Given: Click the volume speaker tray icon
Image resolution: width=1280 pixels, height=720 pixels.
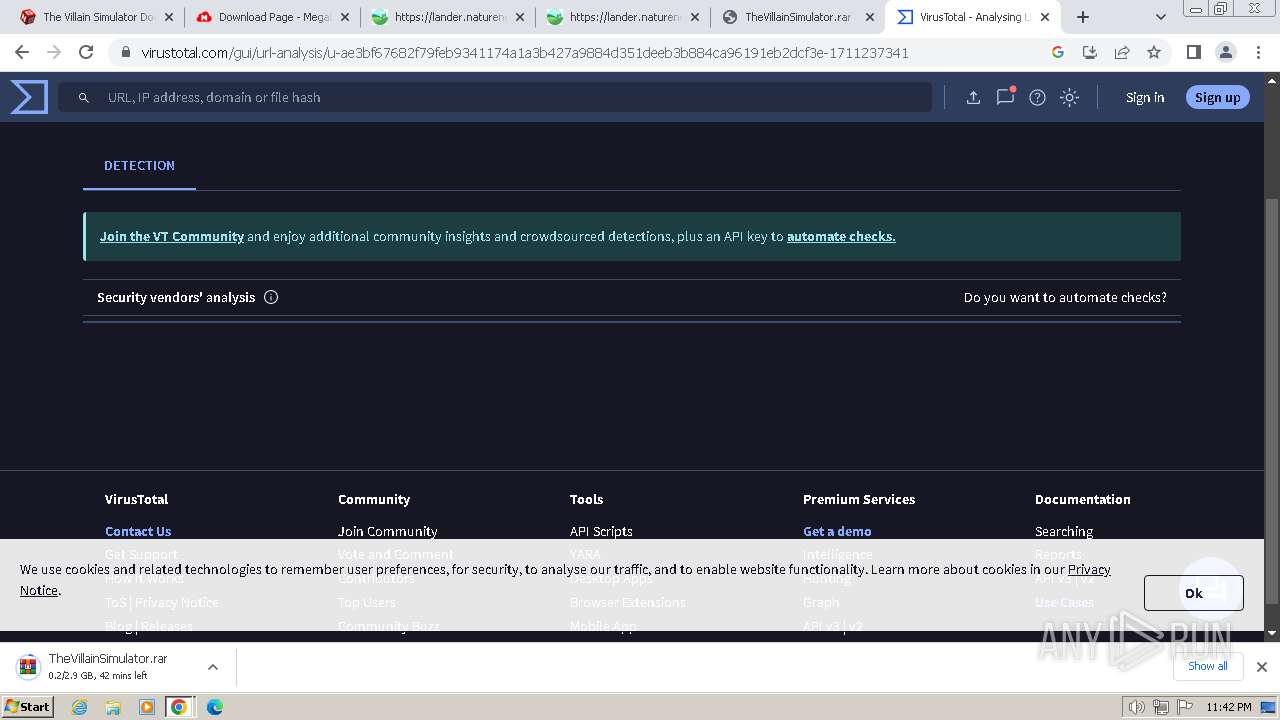Looking at the screenshot, I should tap(1137, 707).
